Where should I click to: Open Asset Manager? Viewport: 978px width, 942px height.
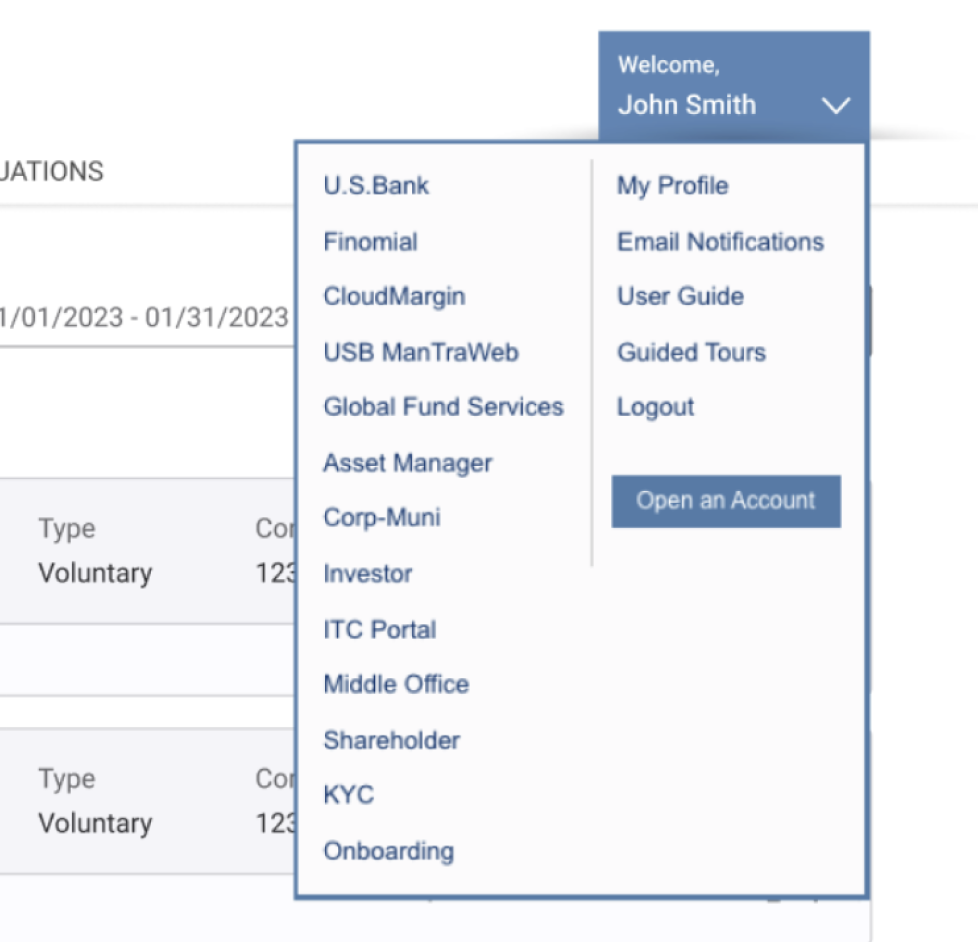pos(408,463)
